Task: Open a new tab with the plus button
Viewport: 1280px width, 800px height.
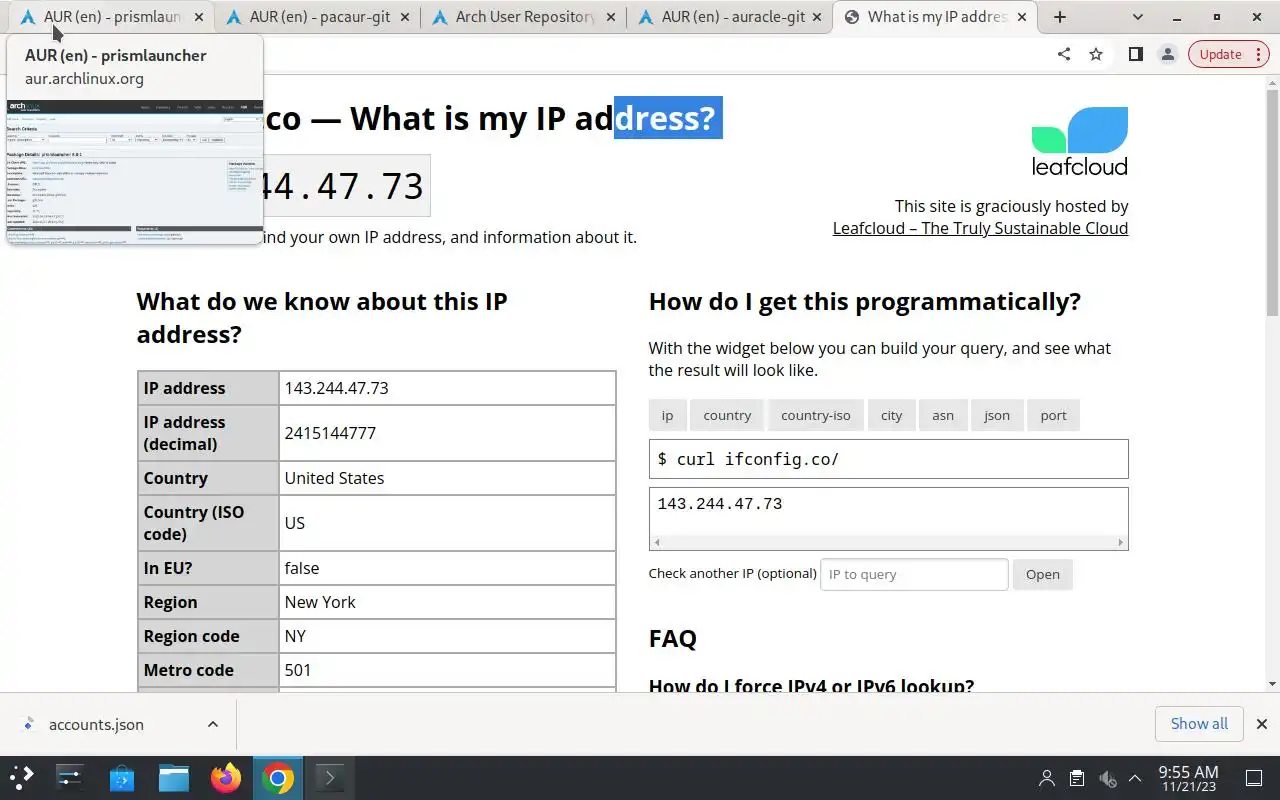Action: 1060,17
